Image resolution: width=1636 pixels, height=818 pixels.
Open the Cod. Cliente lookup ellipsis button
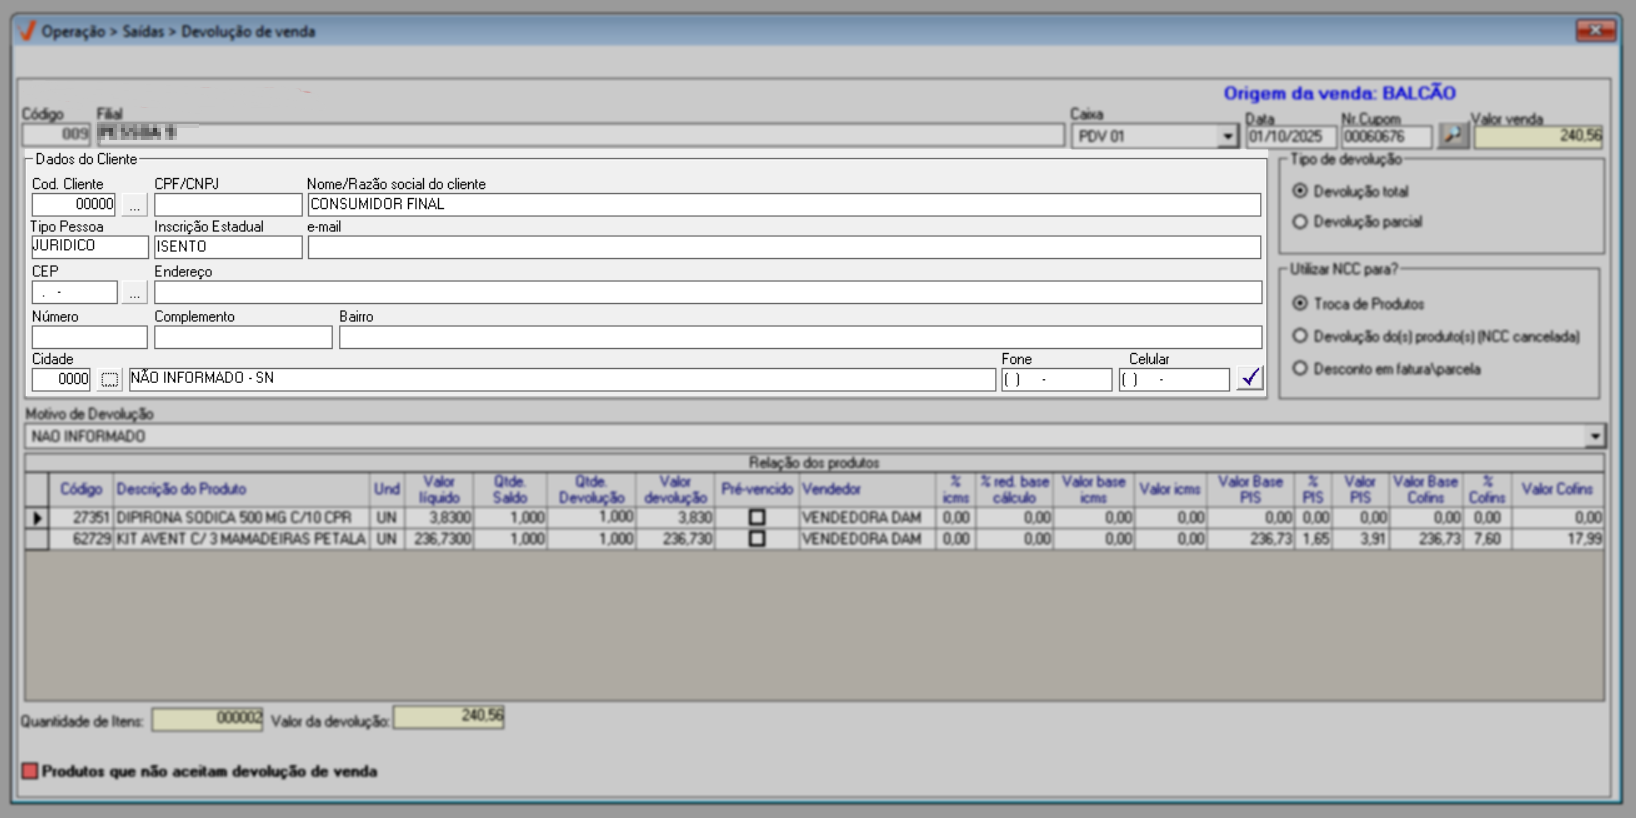pos(134,205)
